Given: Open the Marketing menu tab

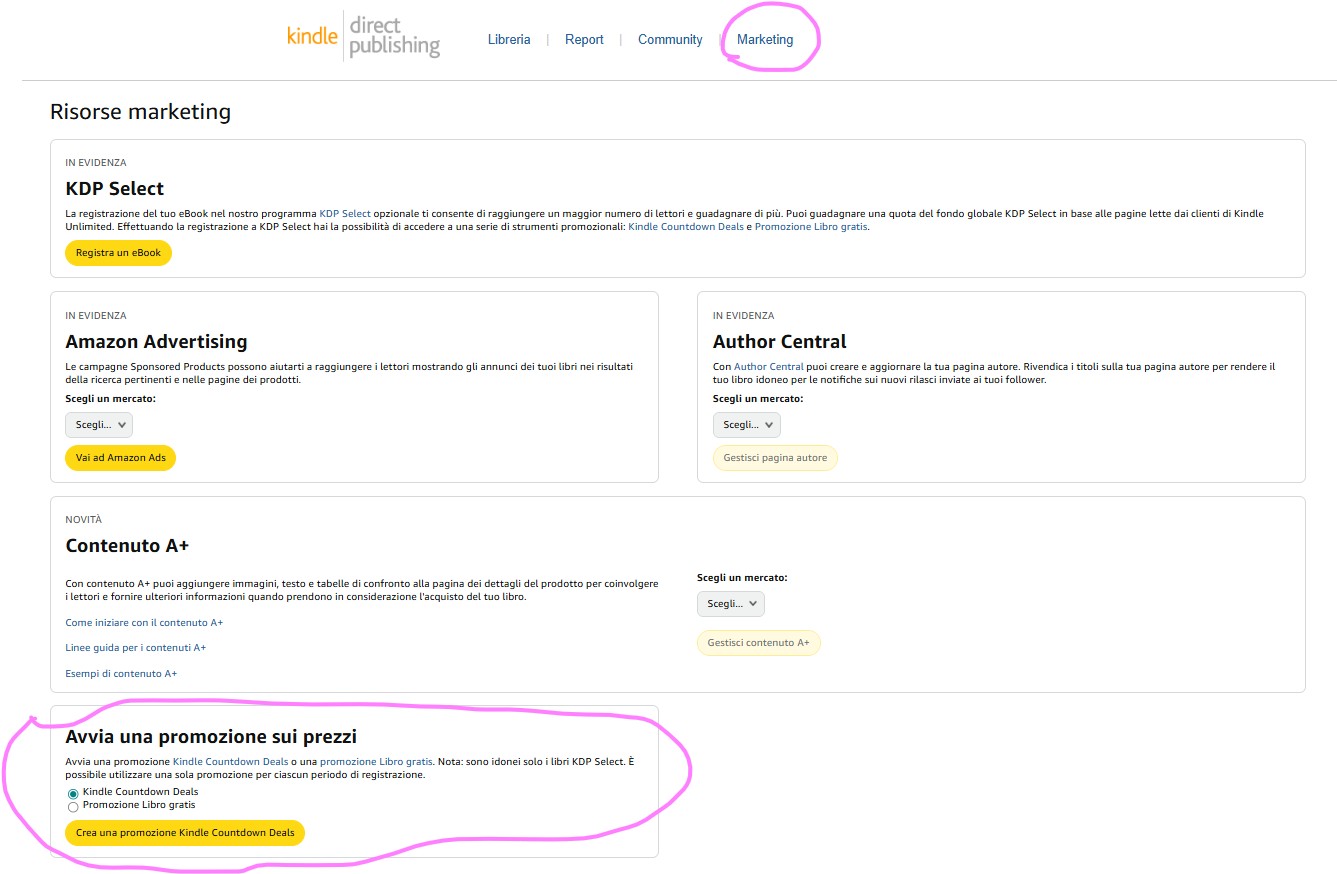Looking at the screenshot, I should click(x=765, y=40).
